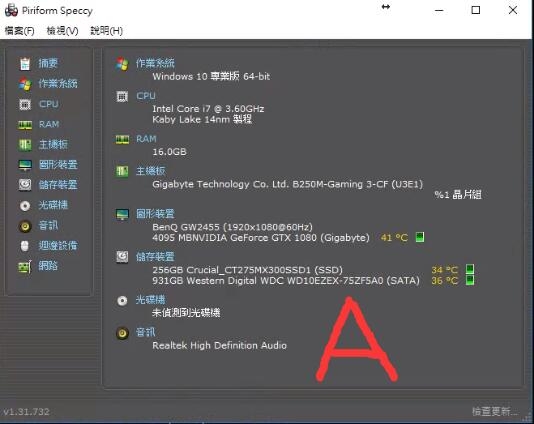Open the 週邊設備 sidebar section

pyautogui.click(x=58, y=246)
